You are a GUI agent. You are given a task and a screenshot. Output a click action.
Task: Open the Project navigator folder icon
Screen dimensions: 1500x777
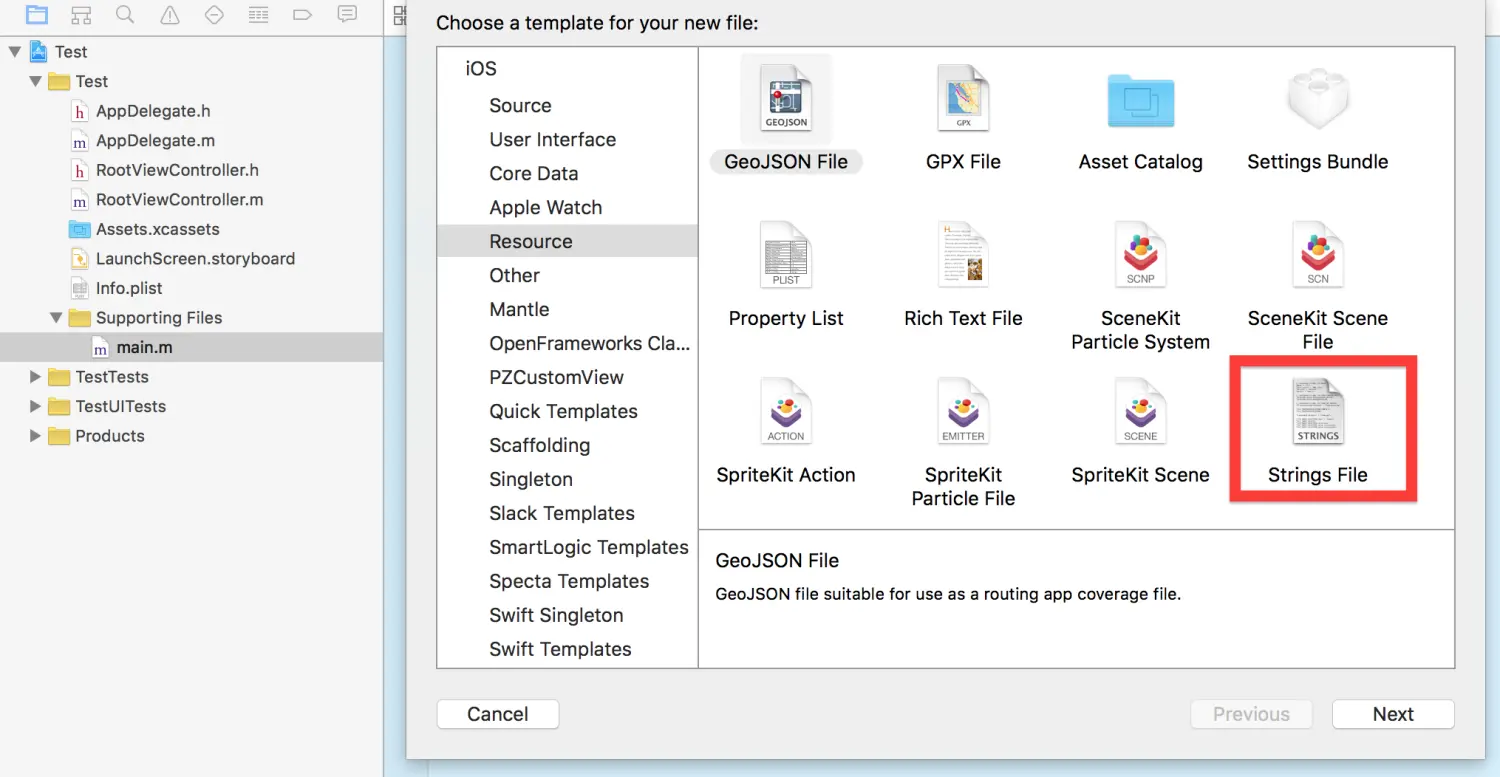tap(36, 14)
